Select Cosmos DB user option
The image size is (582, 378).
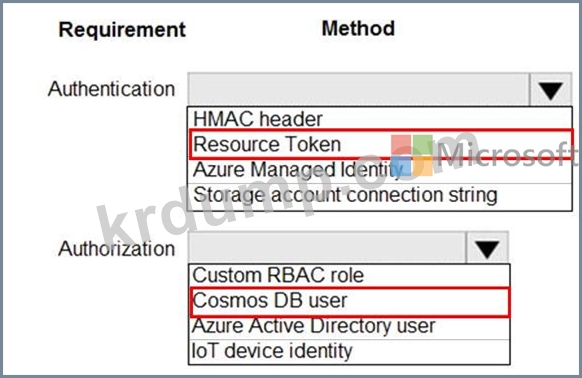click(x=349, y=302)
